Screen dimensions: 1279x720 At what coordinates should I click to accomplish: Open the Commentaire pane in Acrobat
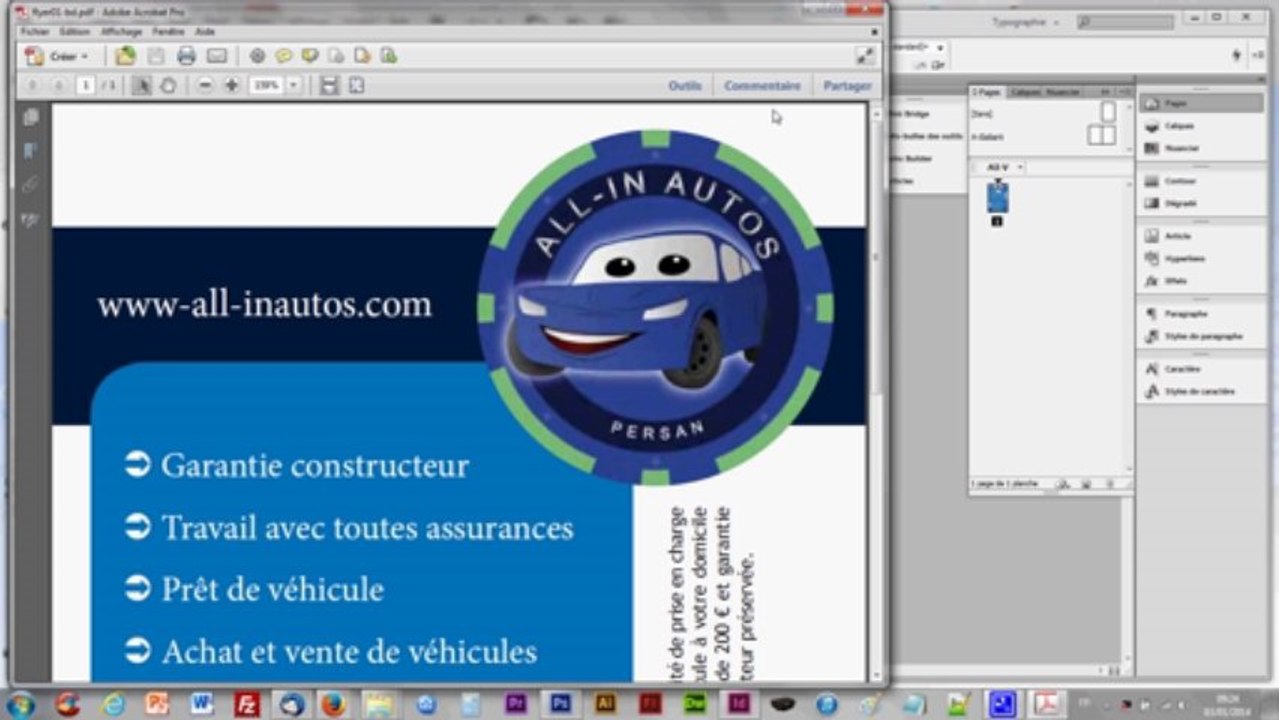click(763, 86)
